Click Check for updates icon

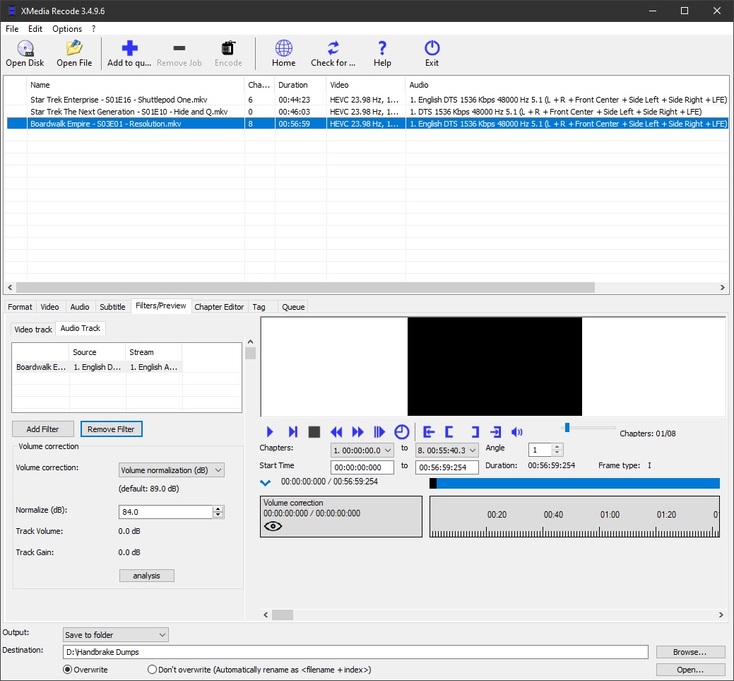(333, 48)
